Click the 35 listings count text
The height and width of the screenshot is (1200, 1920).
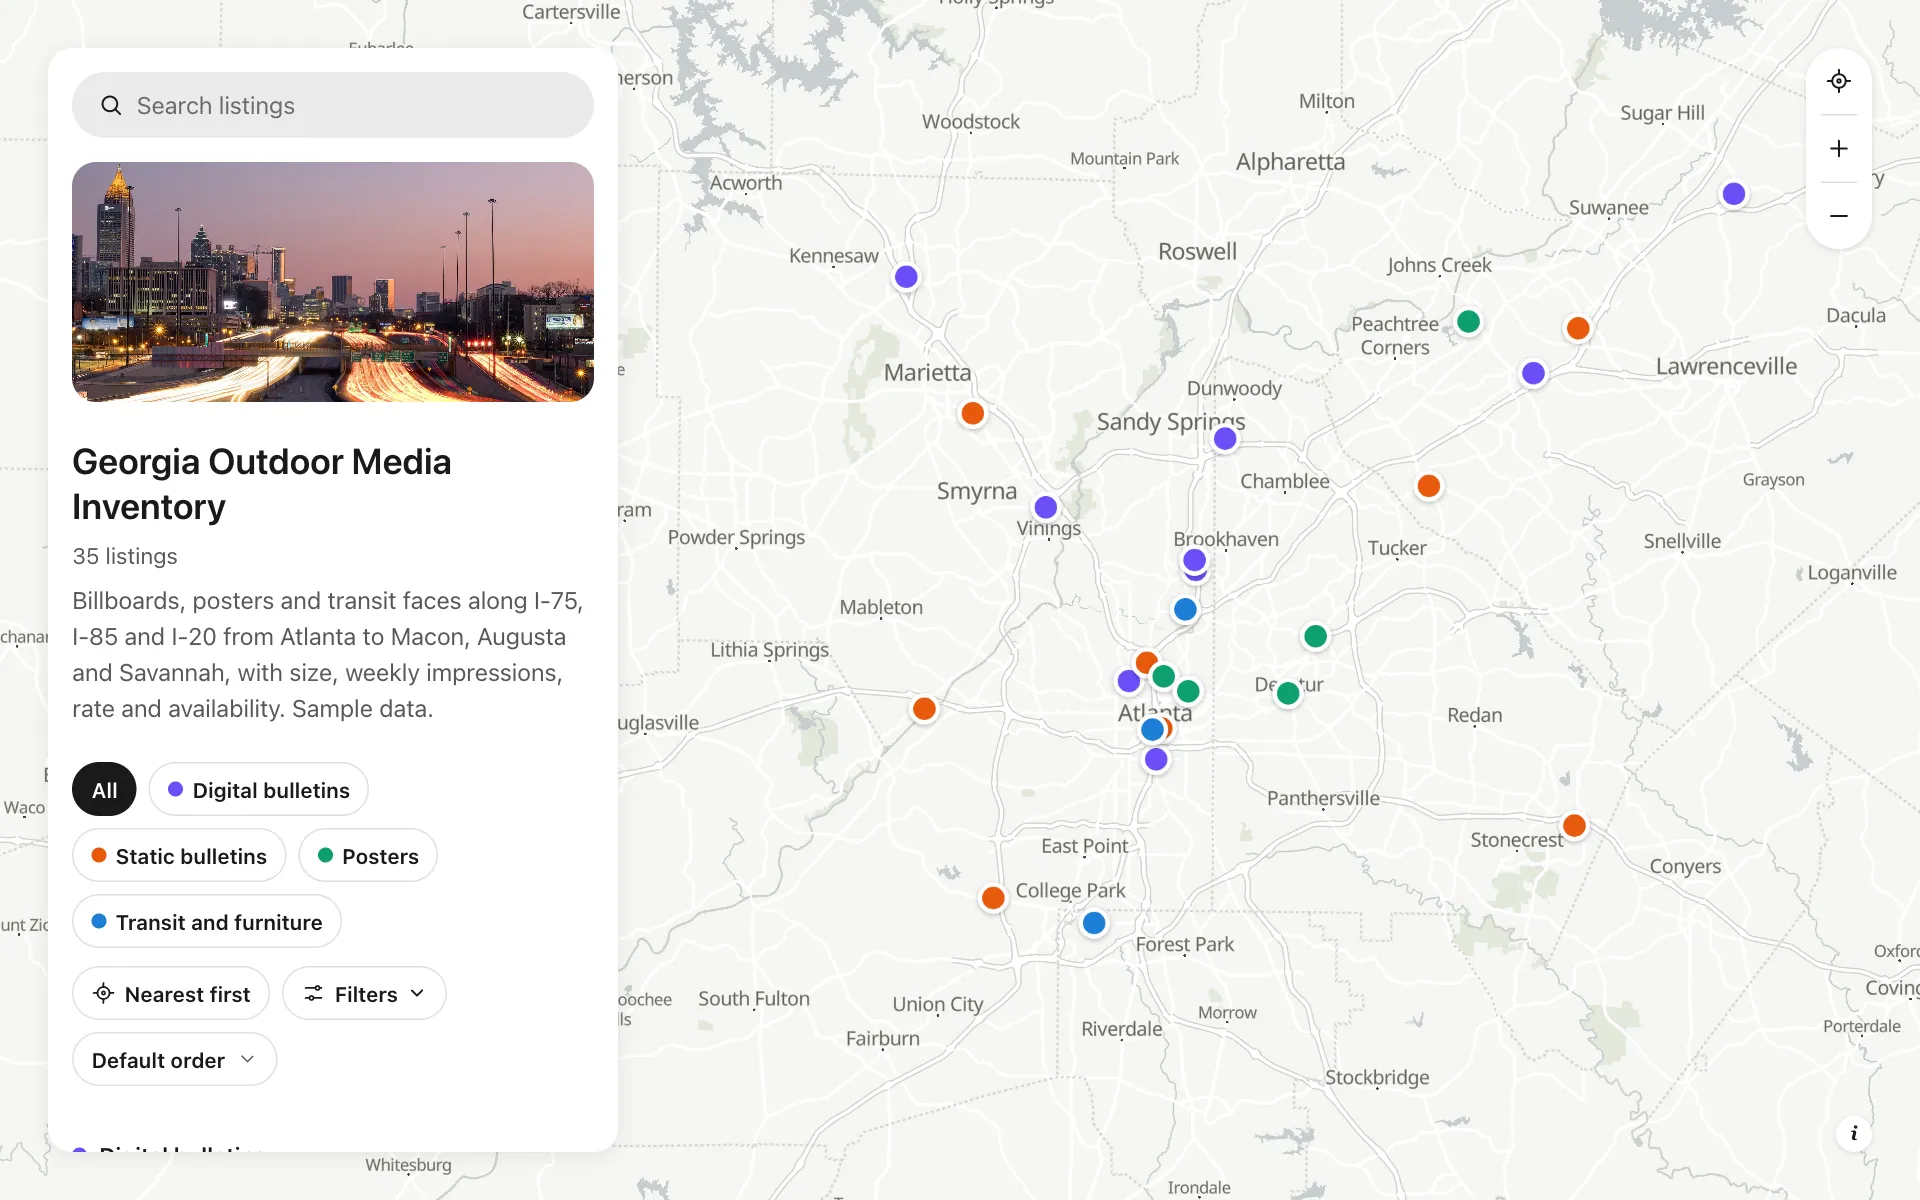tap(125, 556)
